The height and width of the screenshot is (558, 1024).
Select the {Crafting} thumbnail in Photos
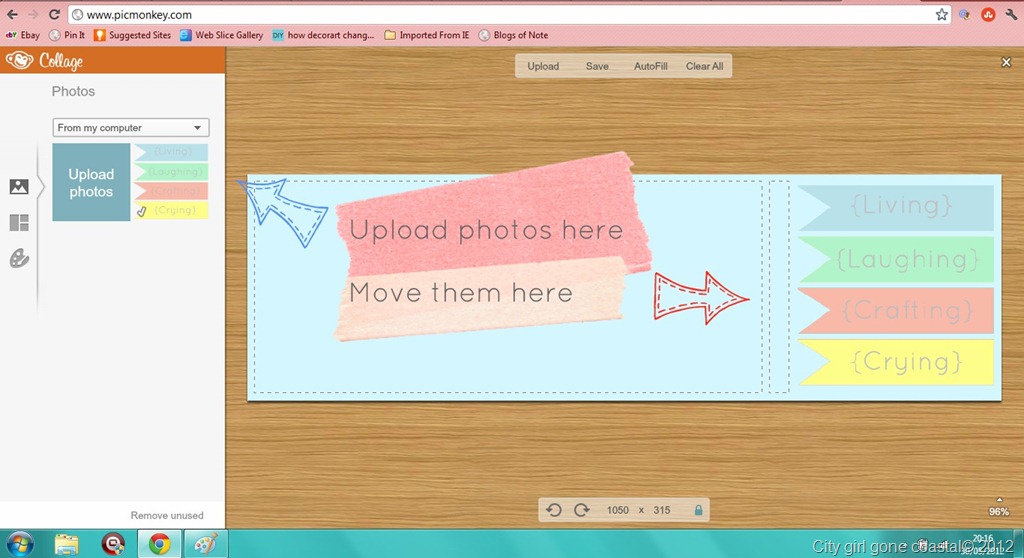pos(171,191)
